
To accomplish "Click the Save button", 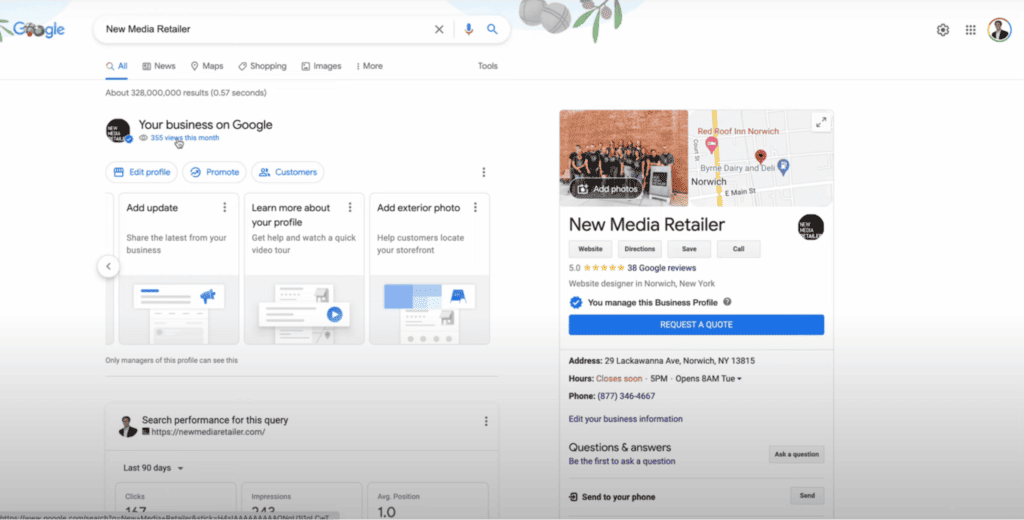I will click(689, 249).
